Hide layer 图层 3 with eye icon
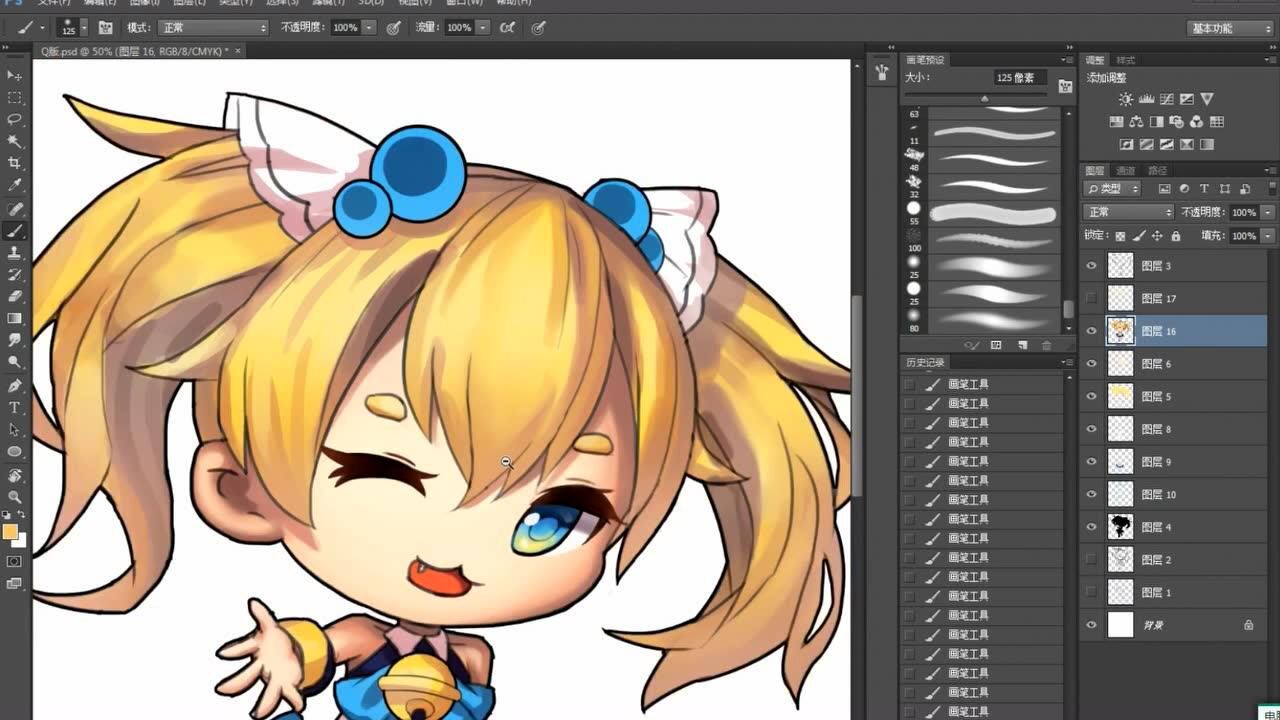Viewport: 1280px width, 720px height. [x=1091, y=266]
